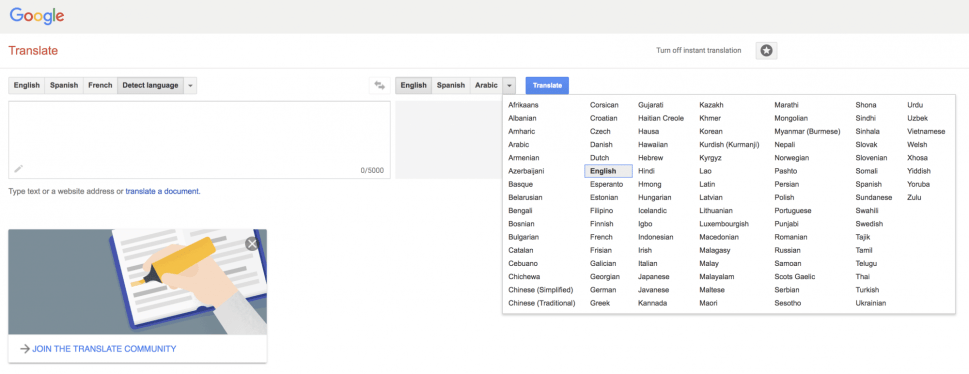Choose Vietnamese from the language list
This screenshot has width=969, height=374.
[926, 131]
